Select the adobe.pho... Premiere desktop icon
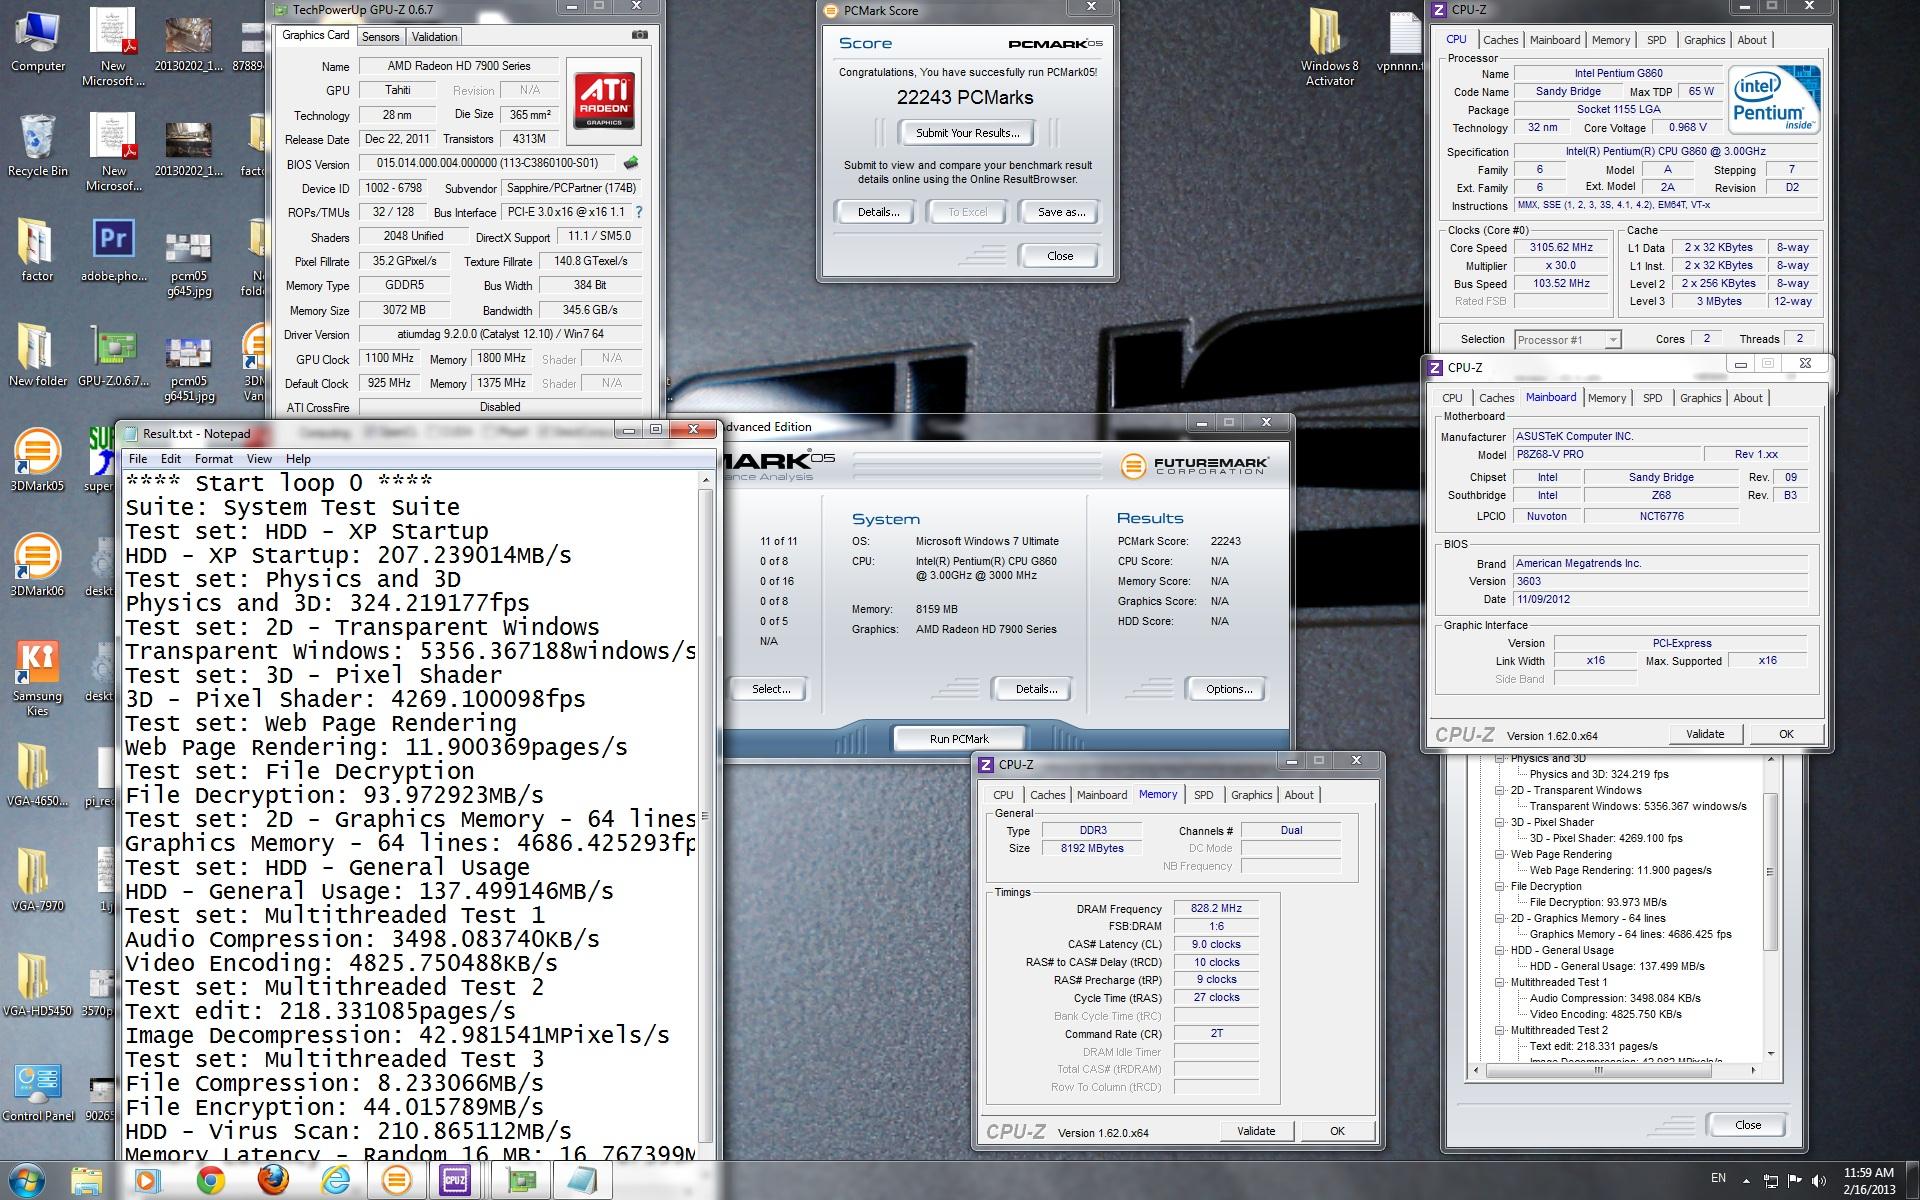The width and height of the screenshot is (1920, 1200). 113,250
